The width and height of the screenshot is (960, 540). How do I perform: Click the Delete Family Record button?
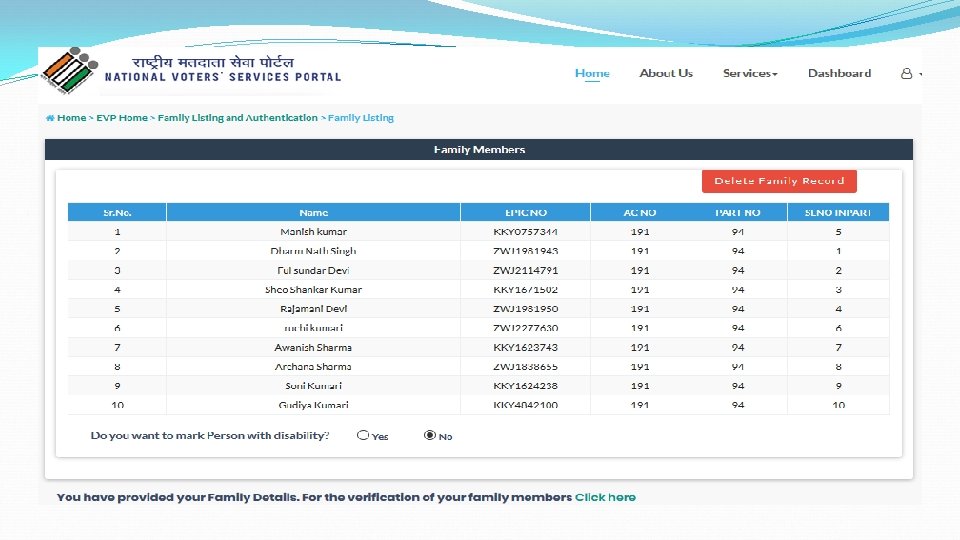click(x=779, y=181)
